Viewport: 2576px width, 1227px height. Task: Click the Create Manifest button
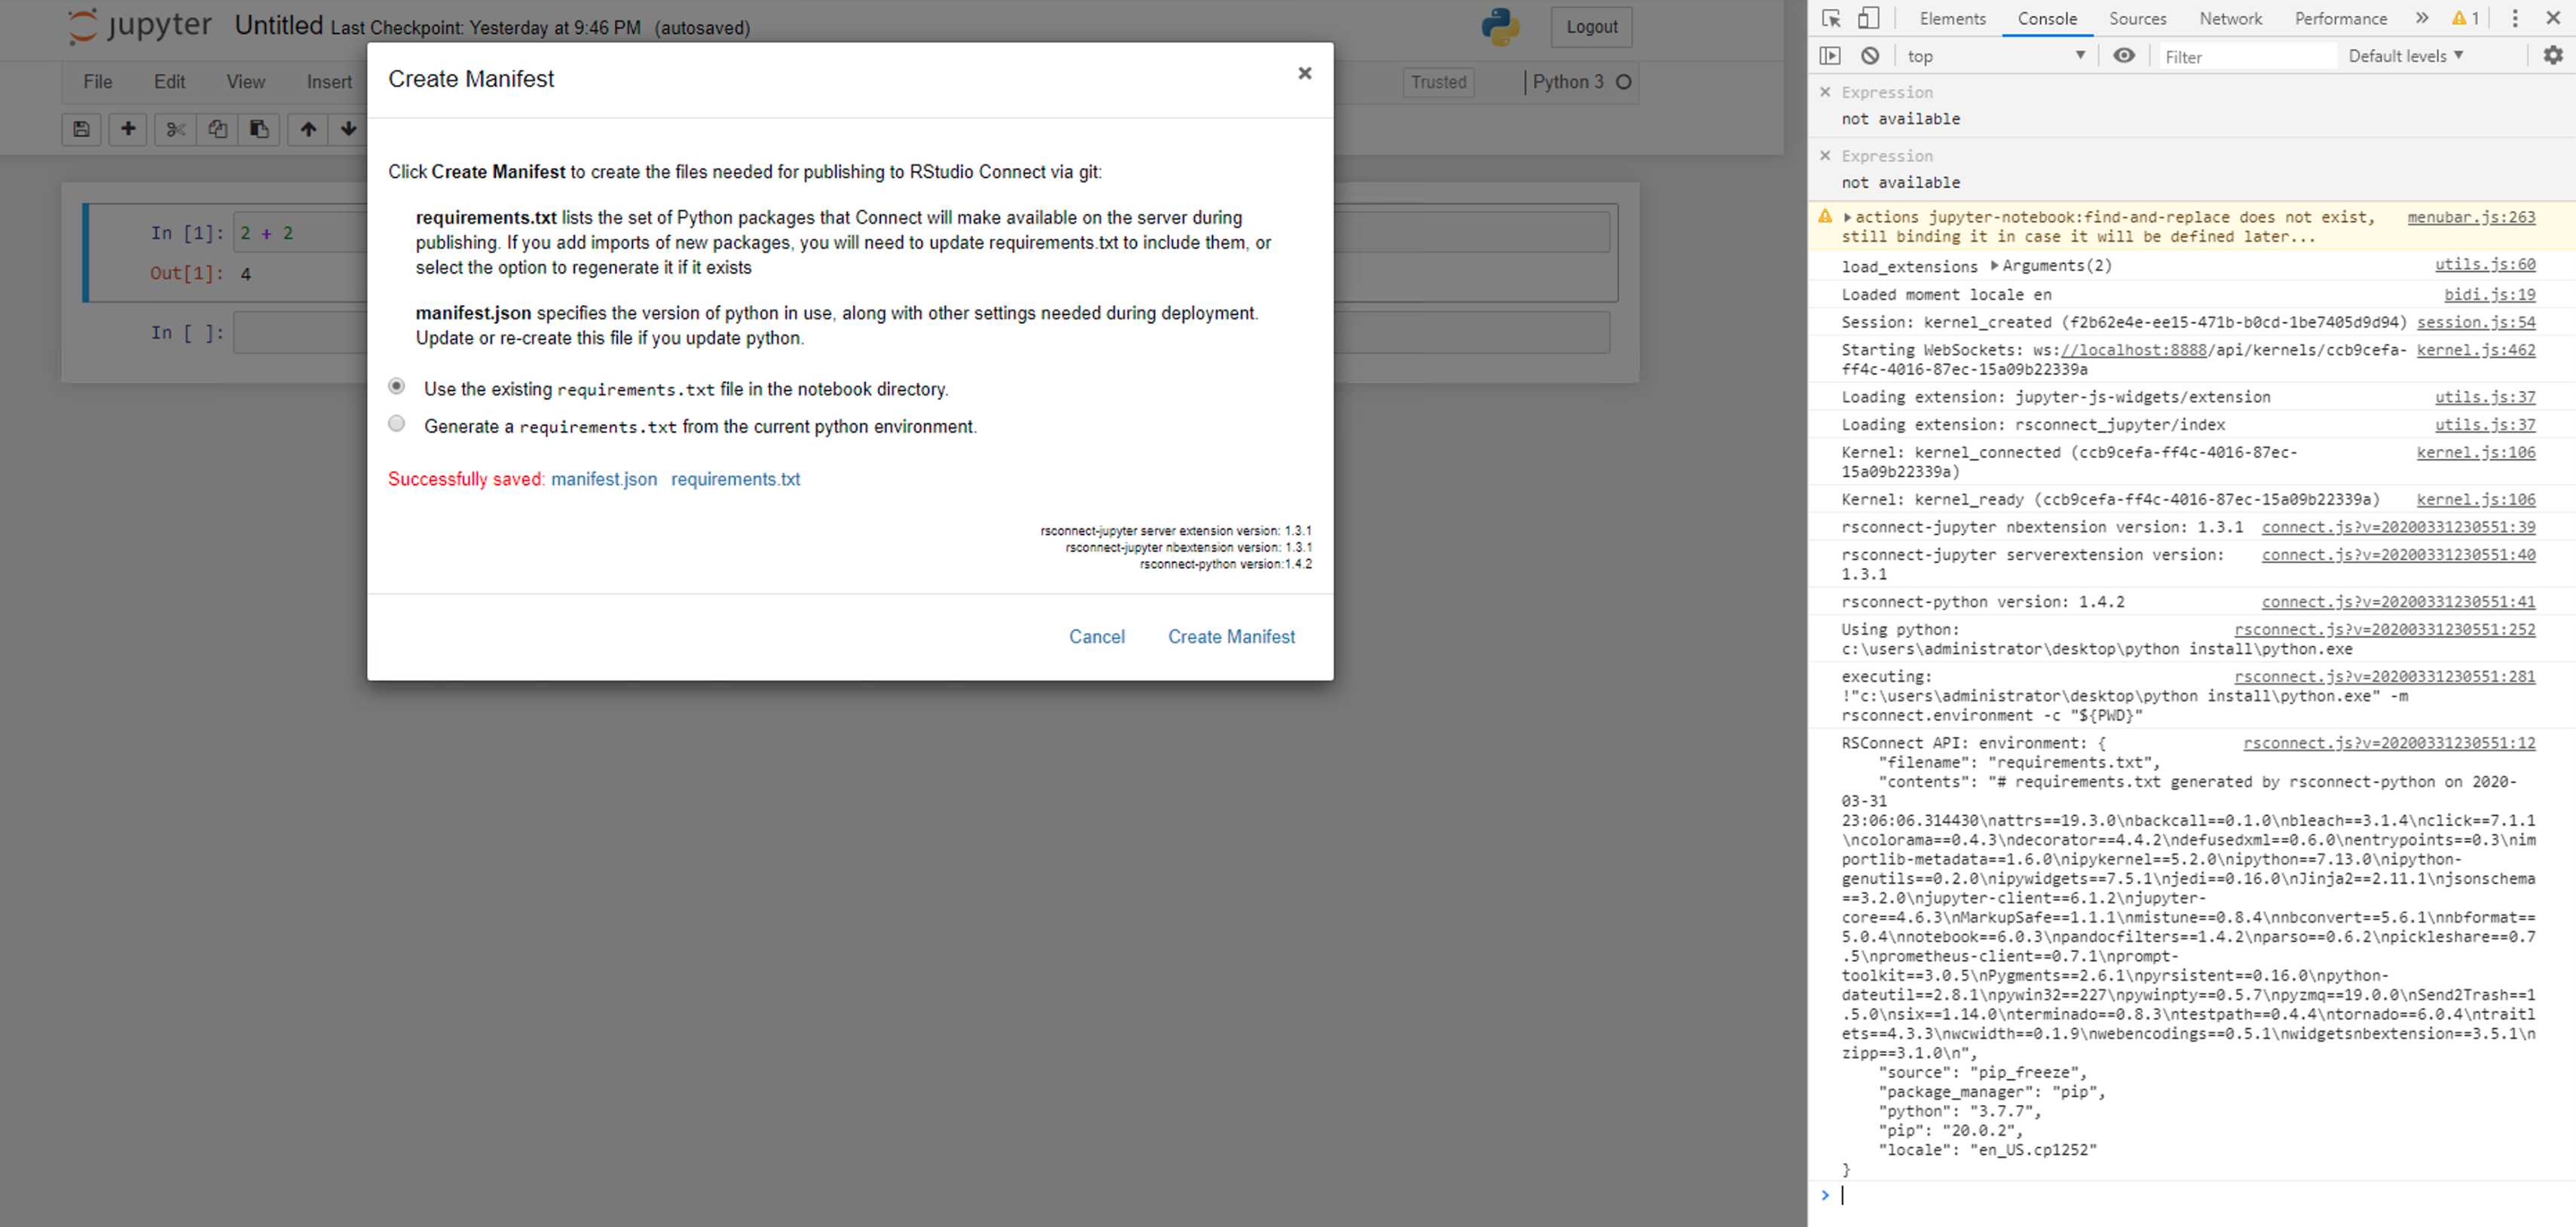1231,636
